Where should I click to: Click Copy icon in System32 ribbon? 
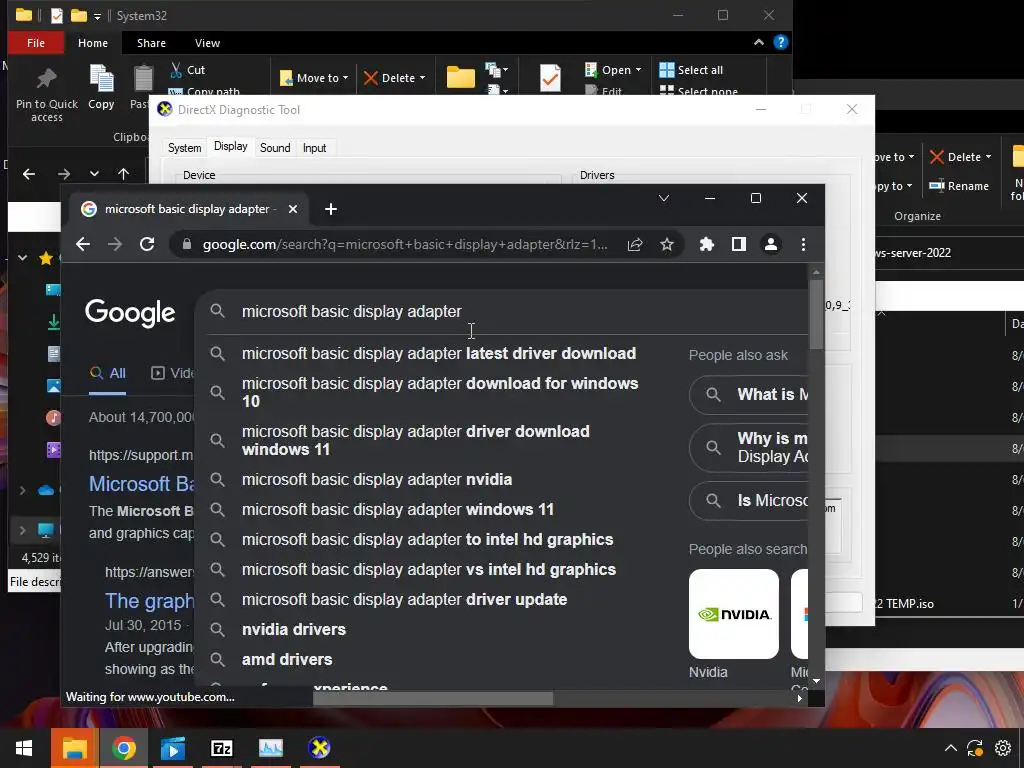(101, 87)
